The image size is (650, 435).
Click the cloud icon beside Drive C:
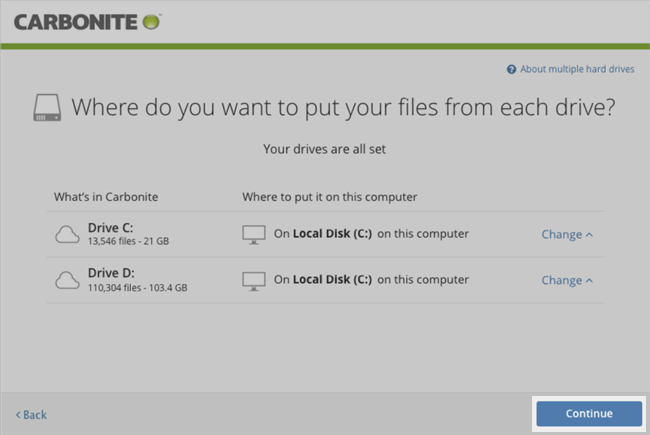pyautogui.click(x=67, y=234)
